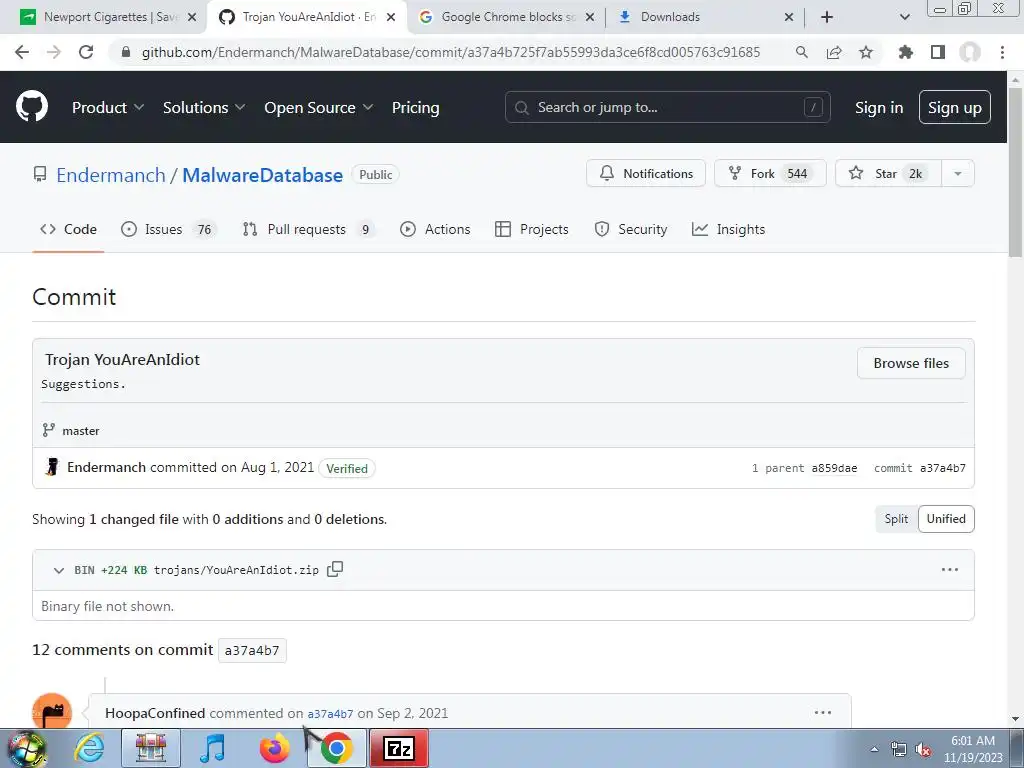
Task: Reload the page with refresh icon
Action: point(86,52)
